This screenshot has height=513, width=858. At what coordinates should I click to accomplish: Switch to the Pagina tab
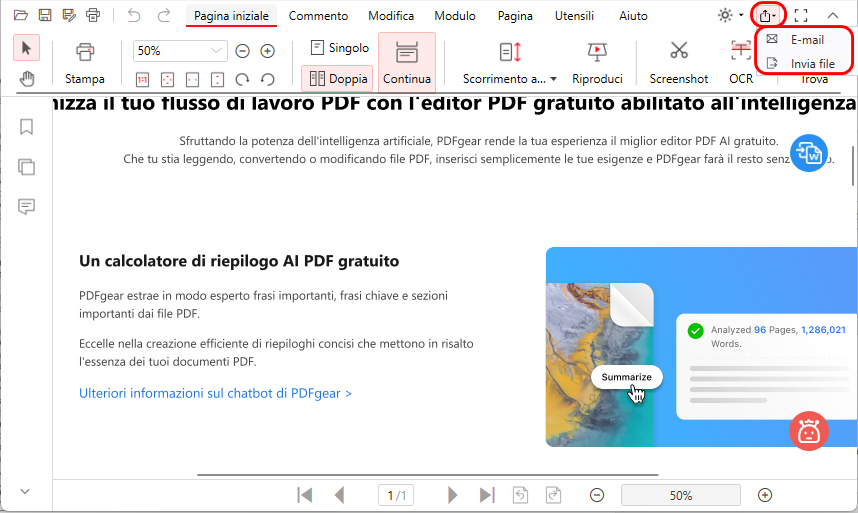click(515, 16)
